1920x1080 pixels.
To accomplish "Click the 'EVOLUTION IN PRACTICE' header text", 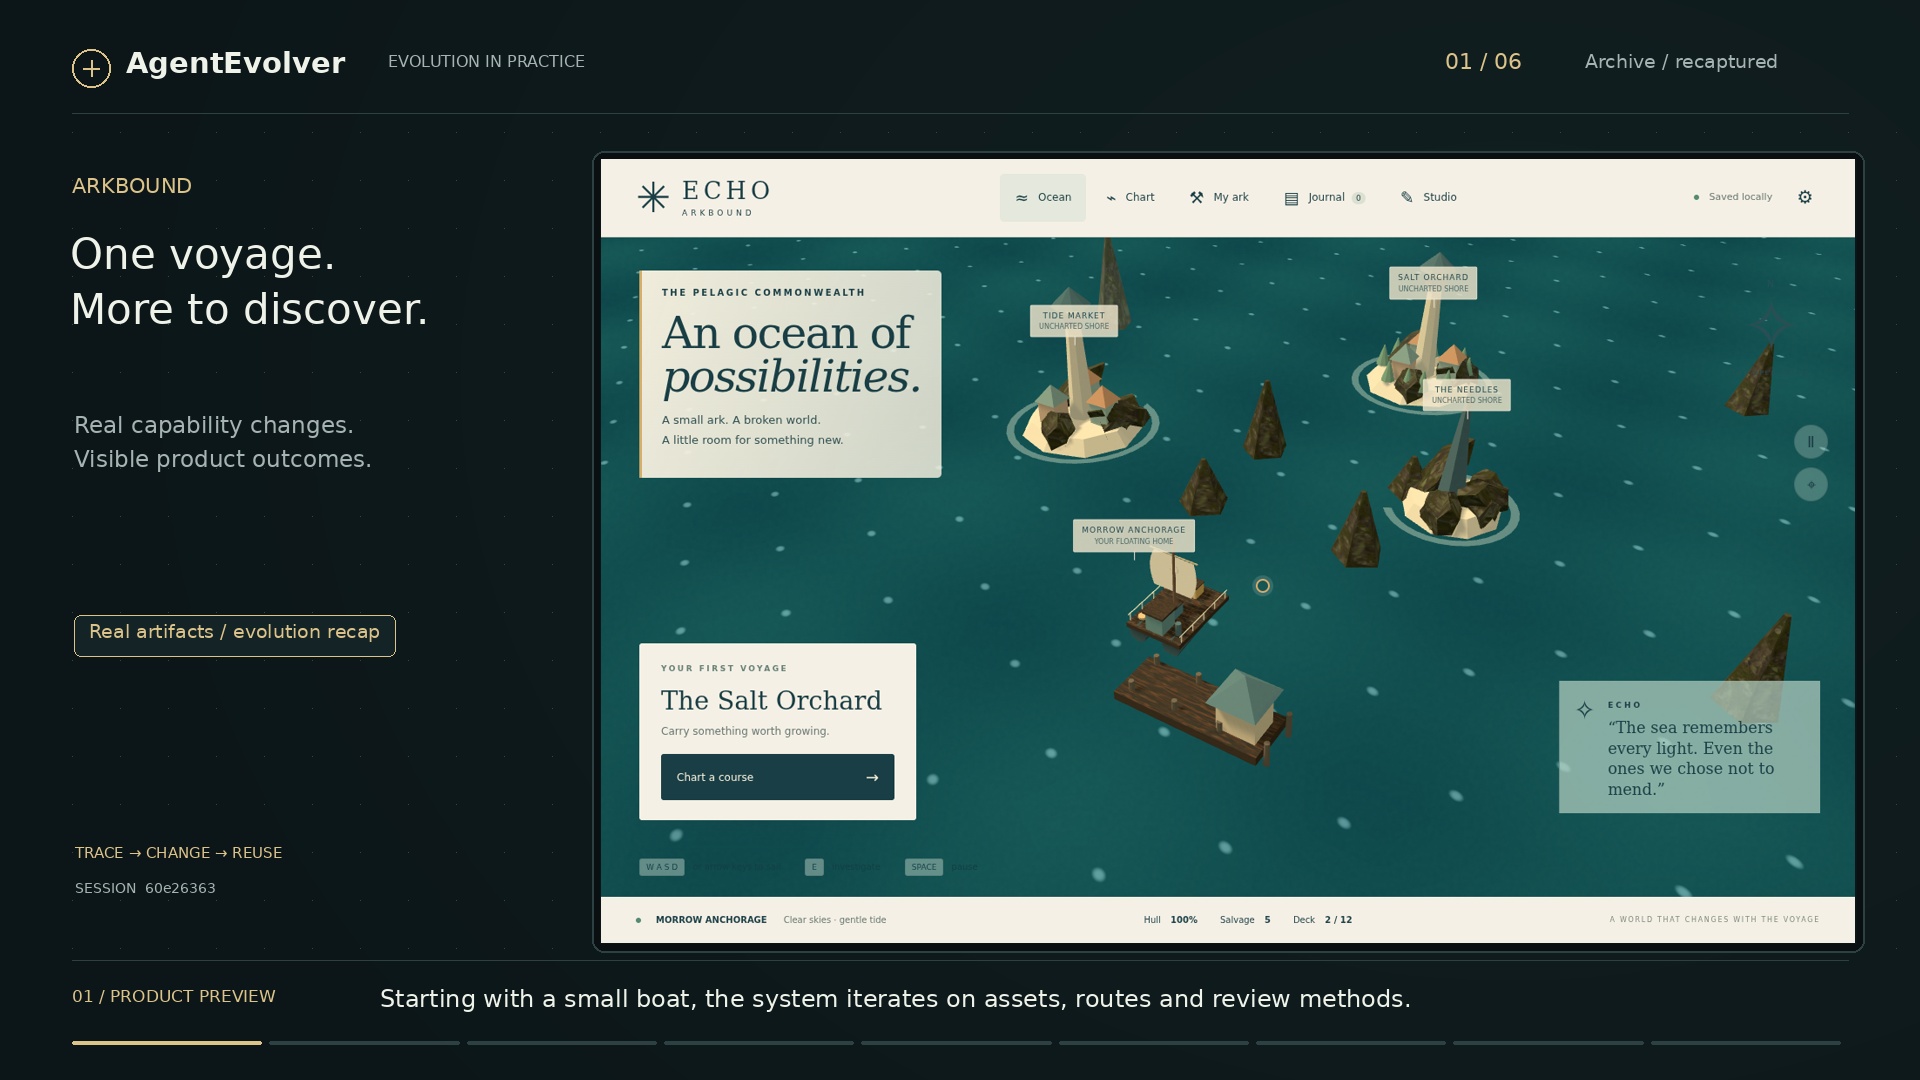I will click(x=486, y=62).
